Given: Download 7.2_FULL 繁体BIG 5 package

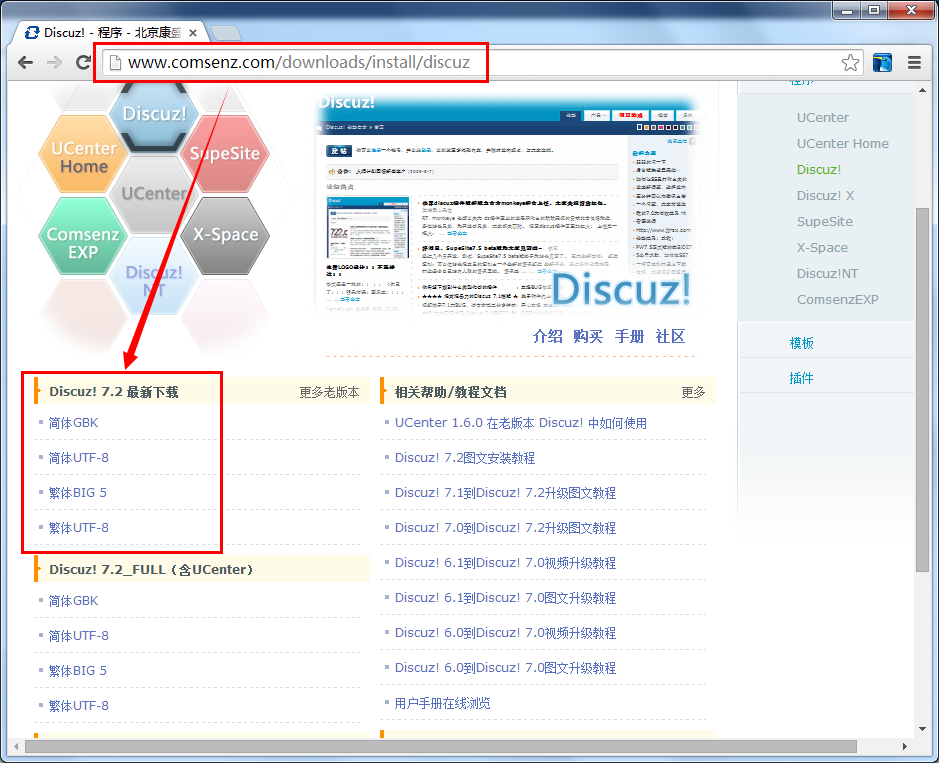Looking at the screenshot, I should click(77, 671).
